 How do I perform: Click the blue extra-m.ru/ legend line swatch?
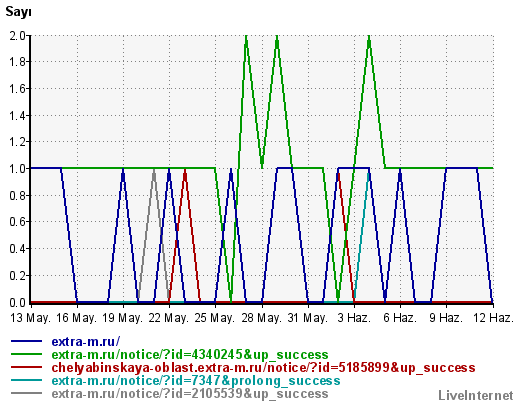click(27, 341)
